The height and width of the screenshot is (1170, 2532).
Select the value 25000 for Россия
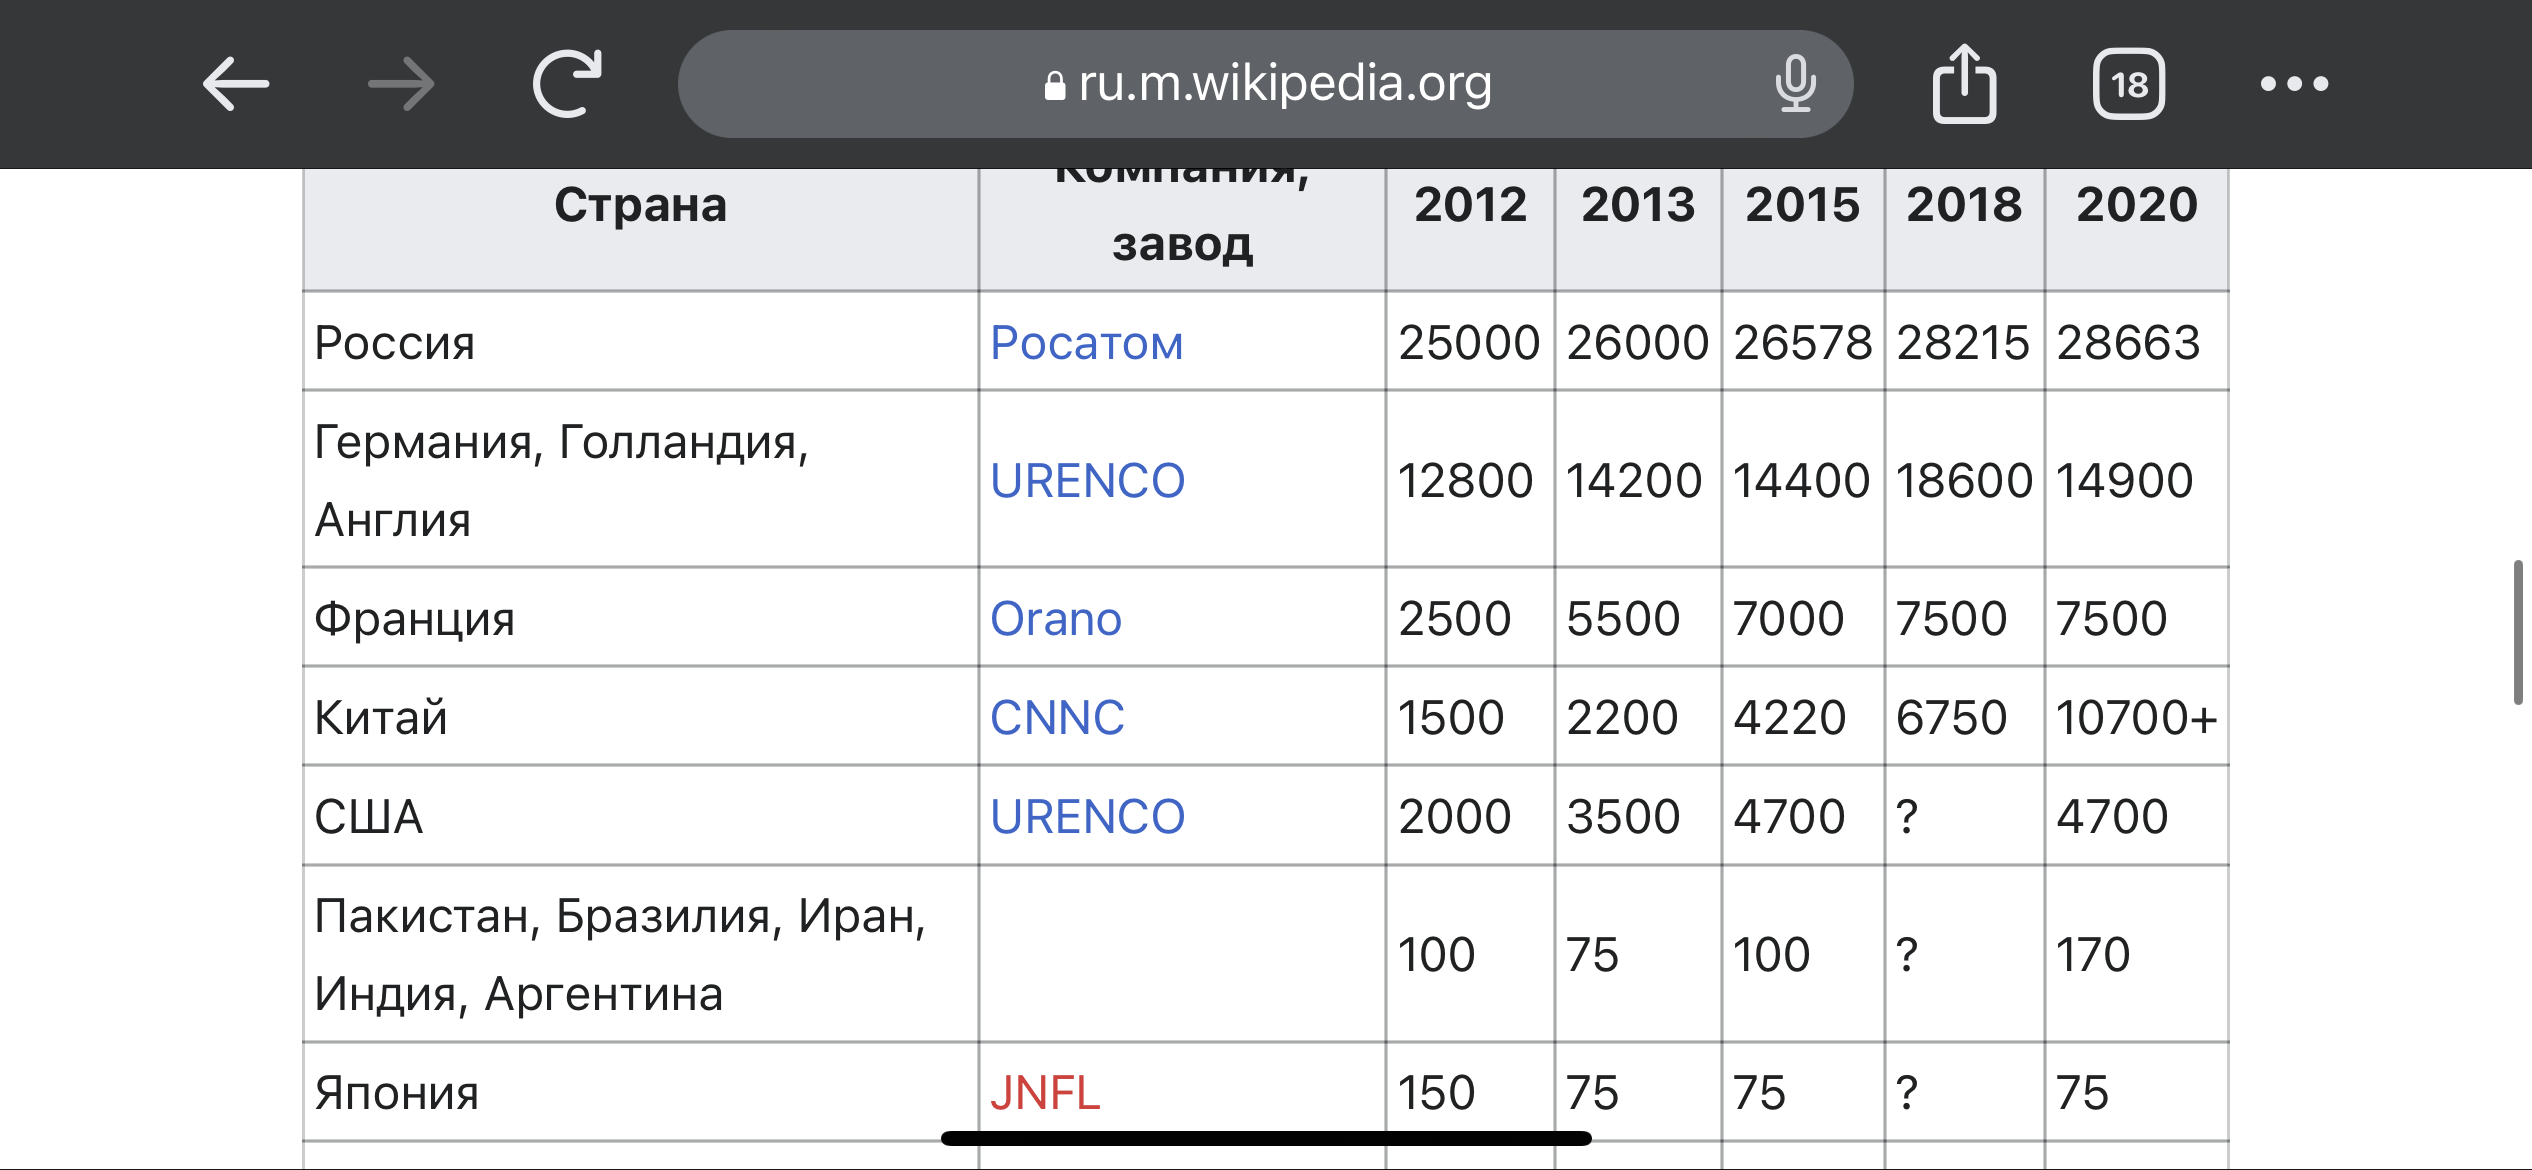click(1470, 342)
